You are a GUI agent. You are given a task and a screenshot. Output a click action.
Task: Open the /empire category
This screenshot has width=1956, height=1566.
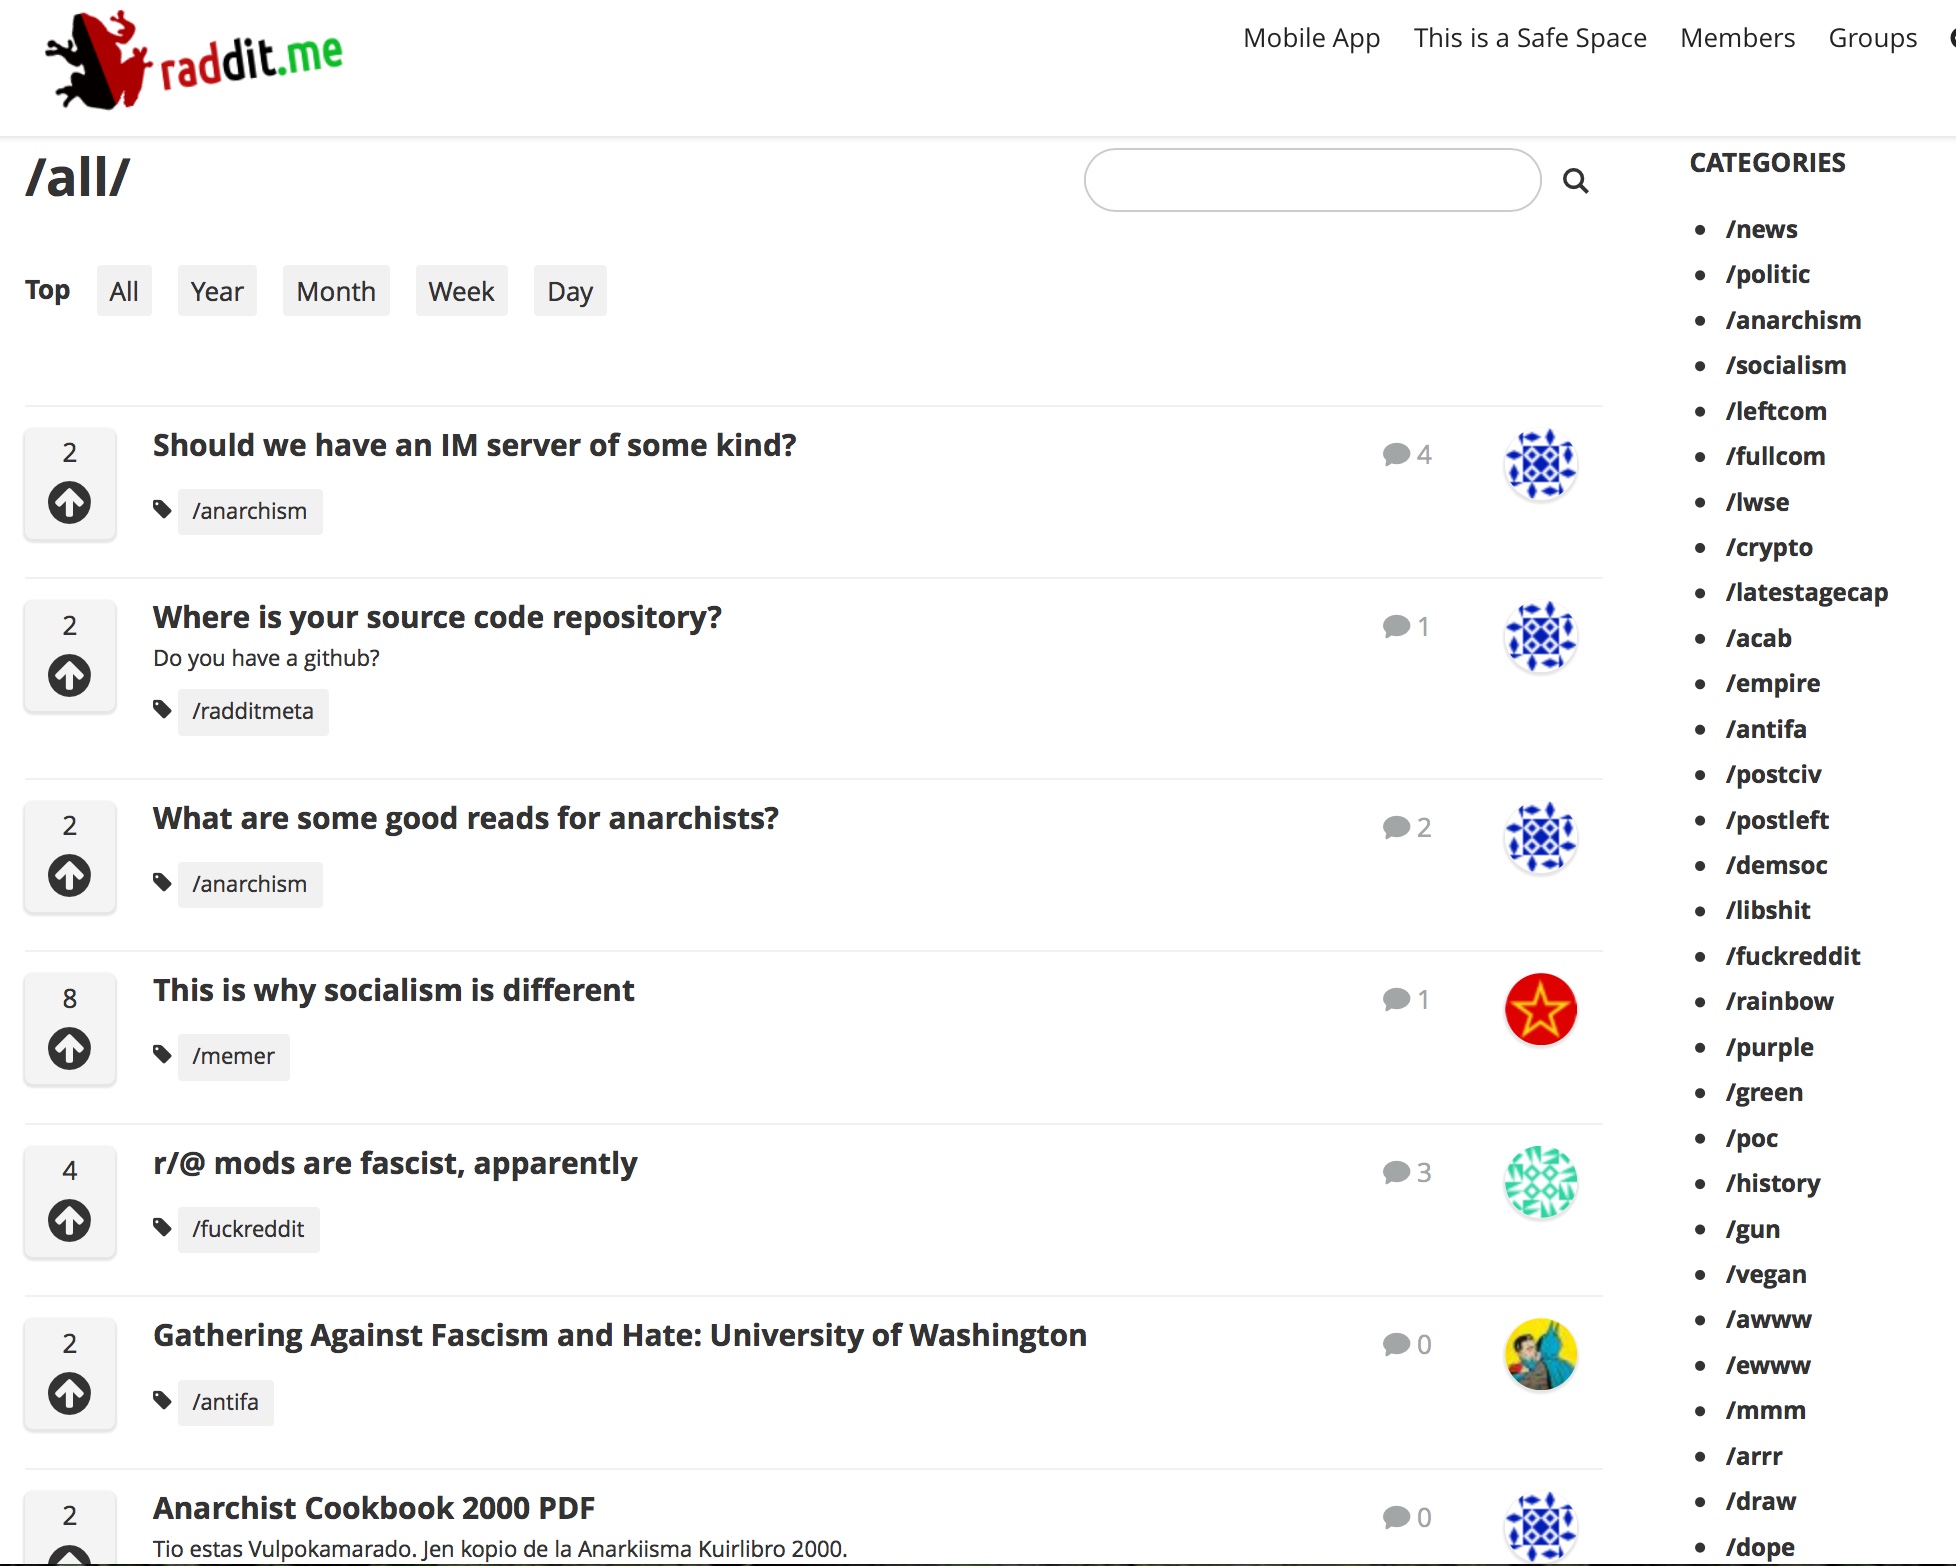1773,683
